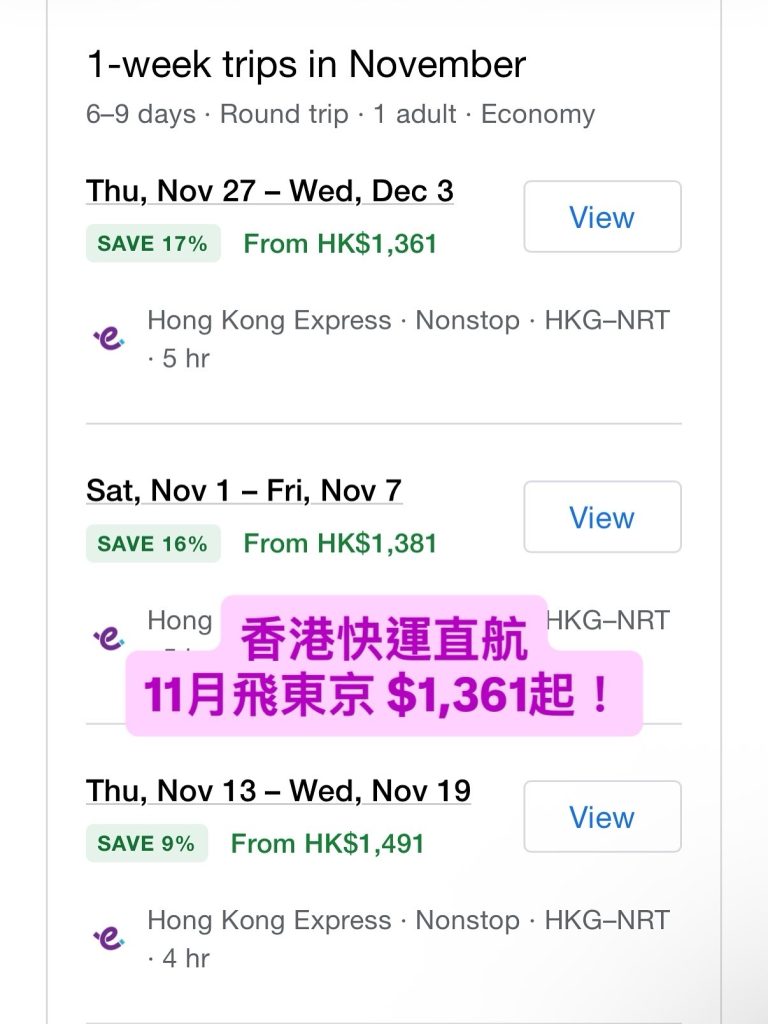Click View button for Nov 1 trip
Image resolution: width=768 pixels, height=1024 pixels.
602,517
